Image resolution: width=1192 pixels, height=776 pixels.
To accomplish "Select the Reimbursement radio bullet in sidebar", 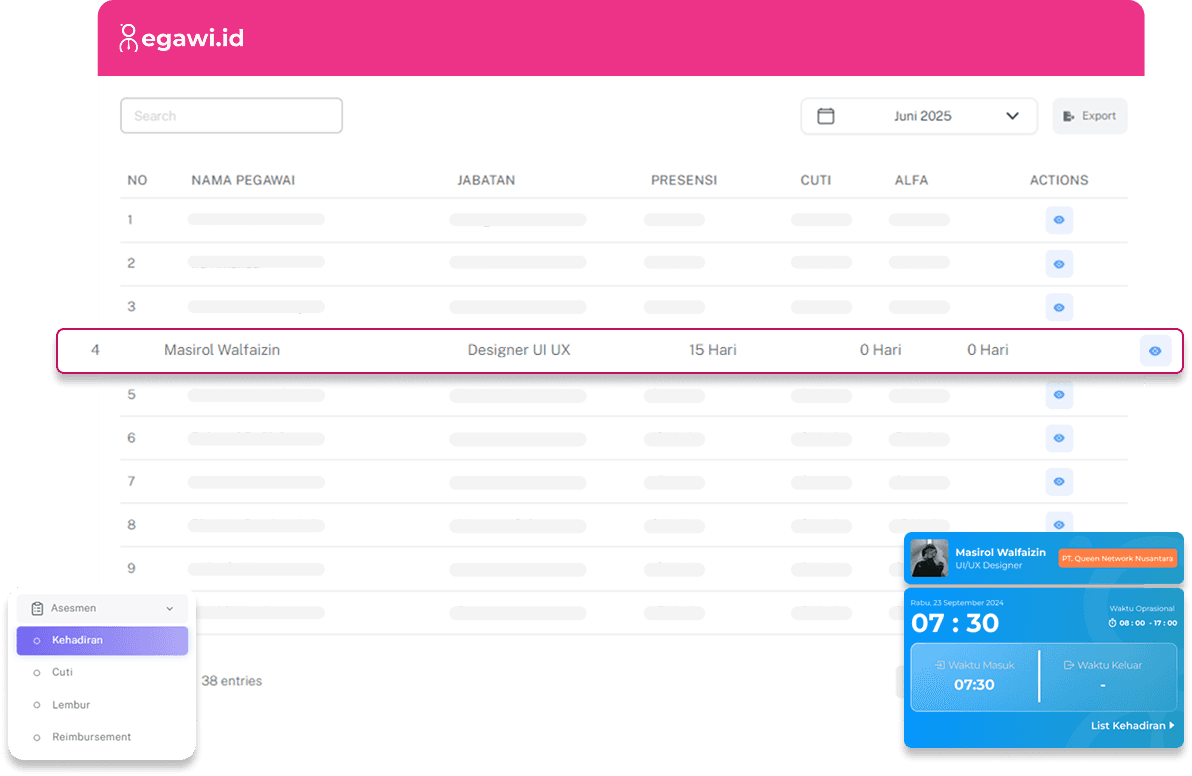I will 37,737.
